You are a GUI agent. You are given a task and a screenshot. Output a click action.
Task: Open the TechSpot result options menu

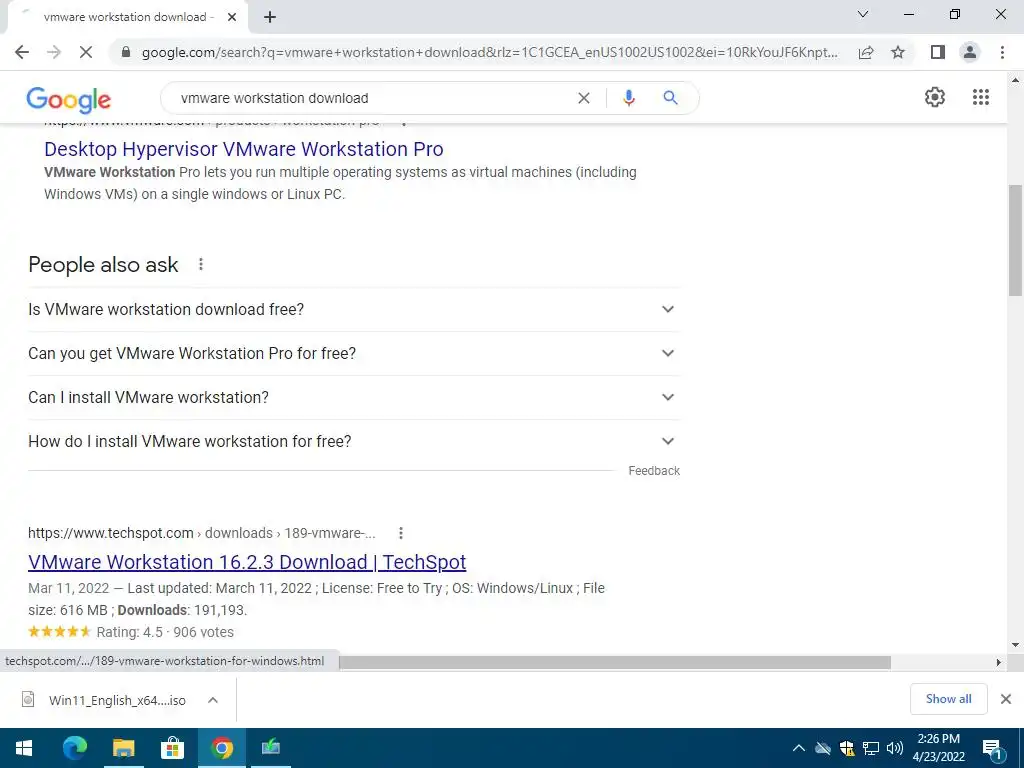[401, 534]
